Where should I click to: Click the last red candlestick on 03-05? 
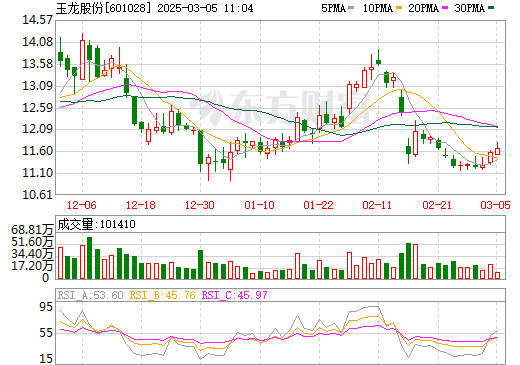click(497, 149)
